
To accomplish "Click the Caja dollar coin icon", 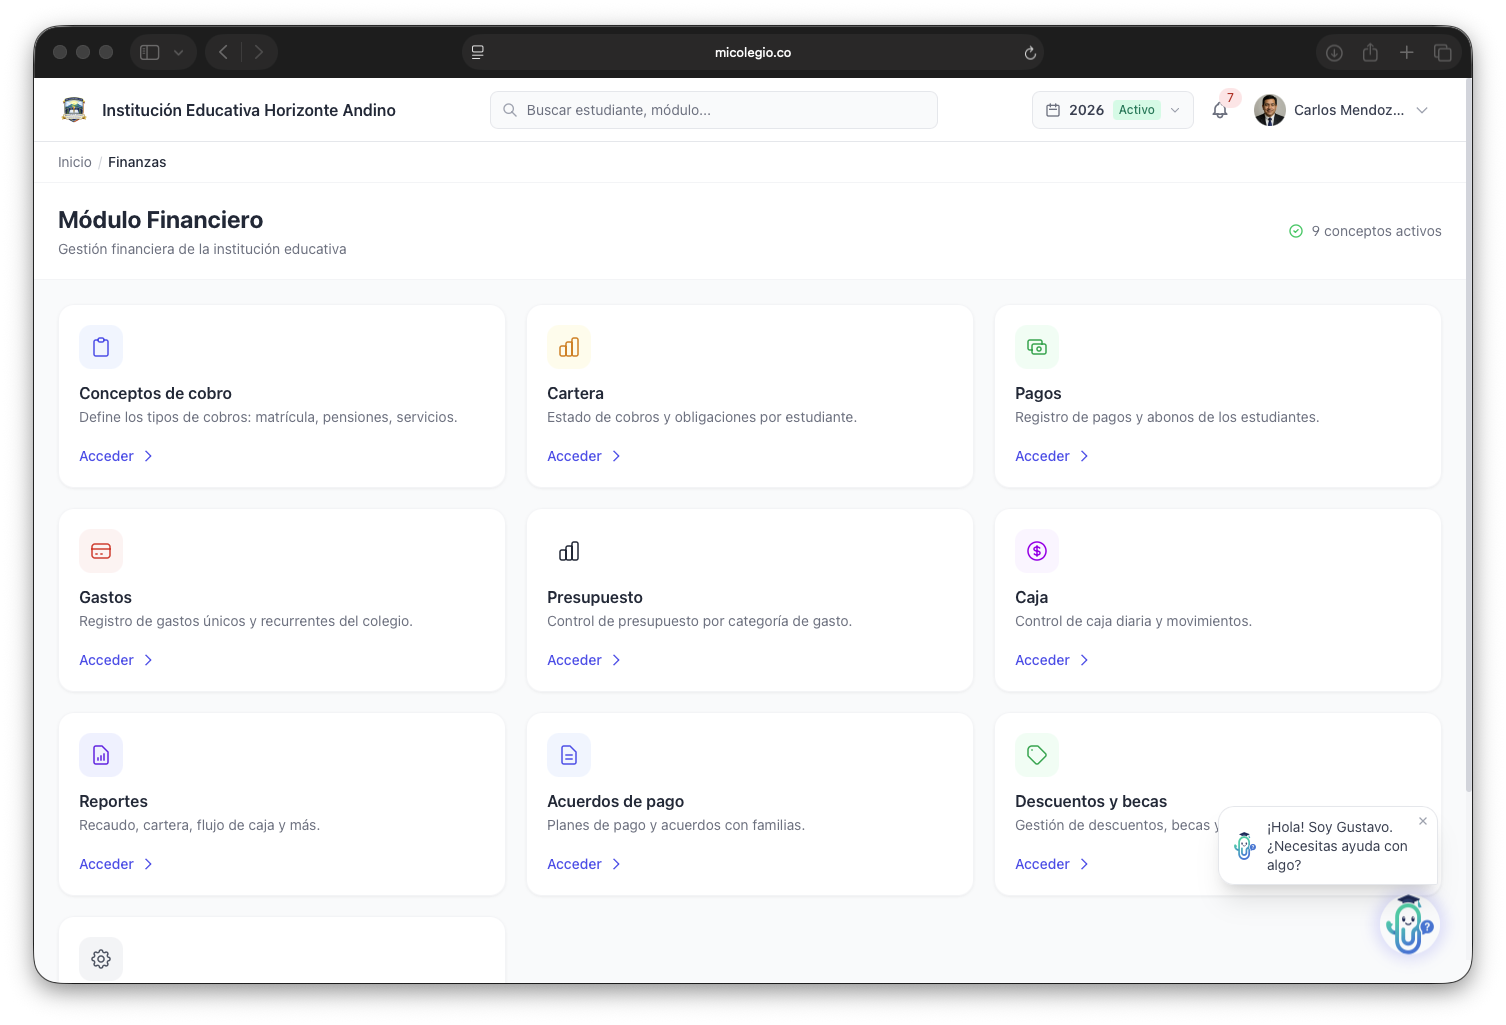I will pyautogui.click(x=1037, y=551).
